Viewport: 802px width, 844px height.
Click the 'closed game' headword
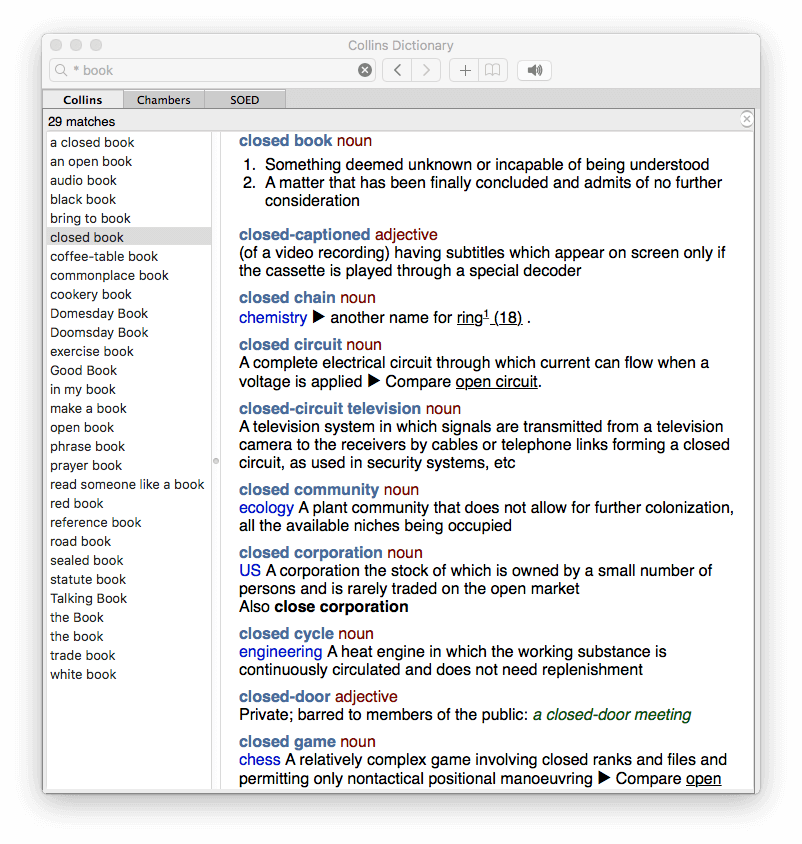tap(287, 742)
